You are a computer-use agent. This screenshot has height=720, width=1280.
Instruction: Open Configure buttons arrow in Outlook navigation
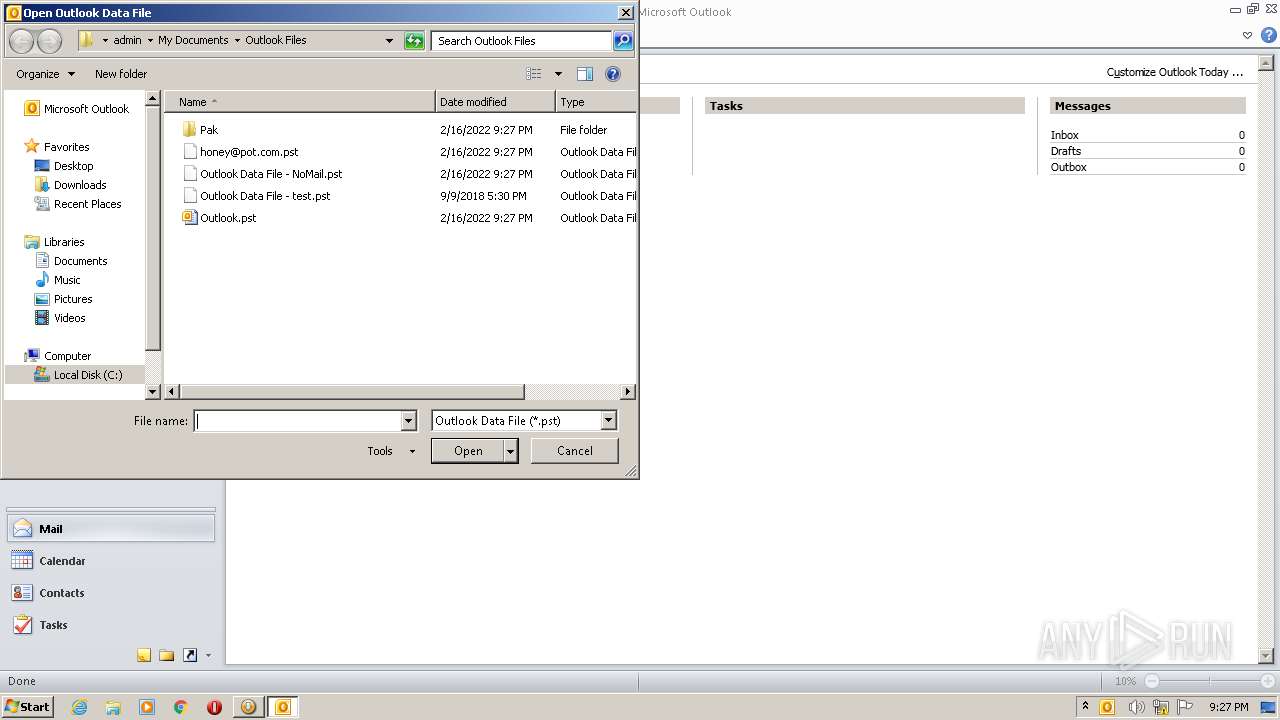[x=208, y=656]
